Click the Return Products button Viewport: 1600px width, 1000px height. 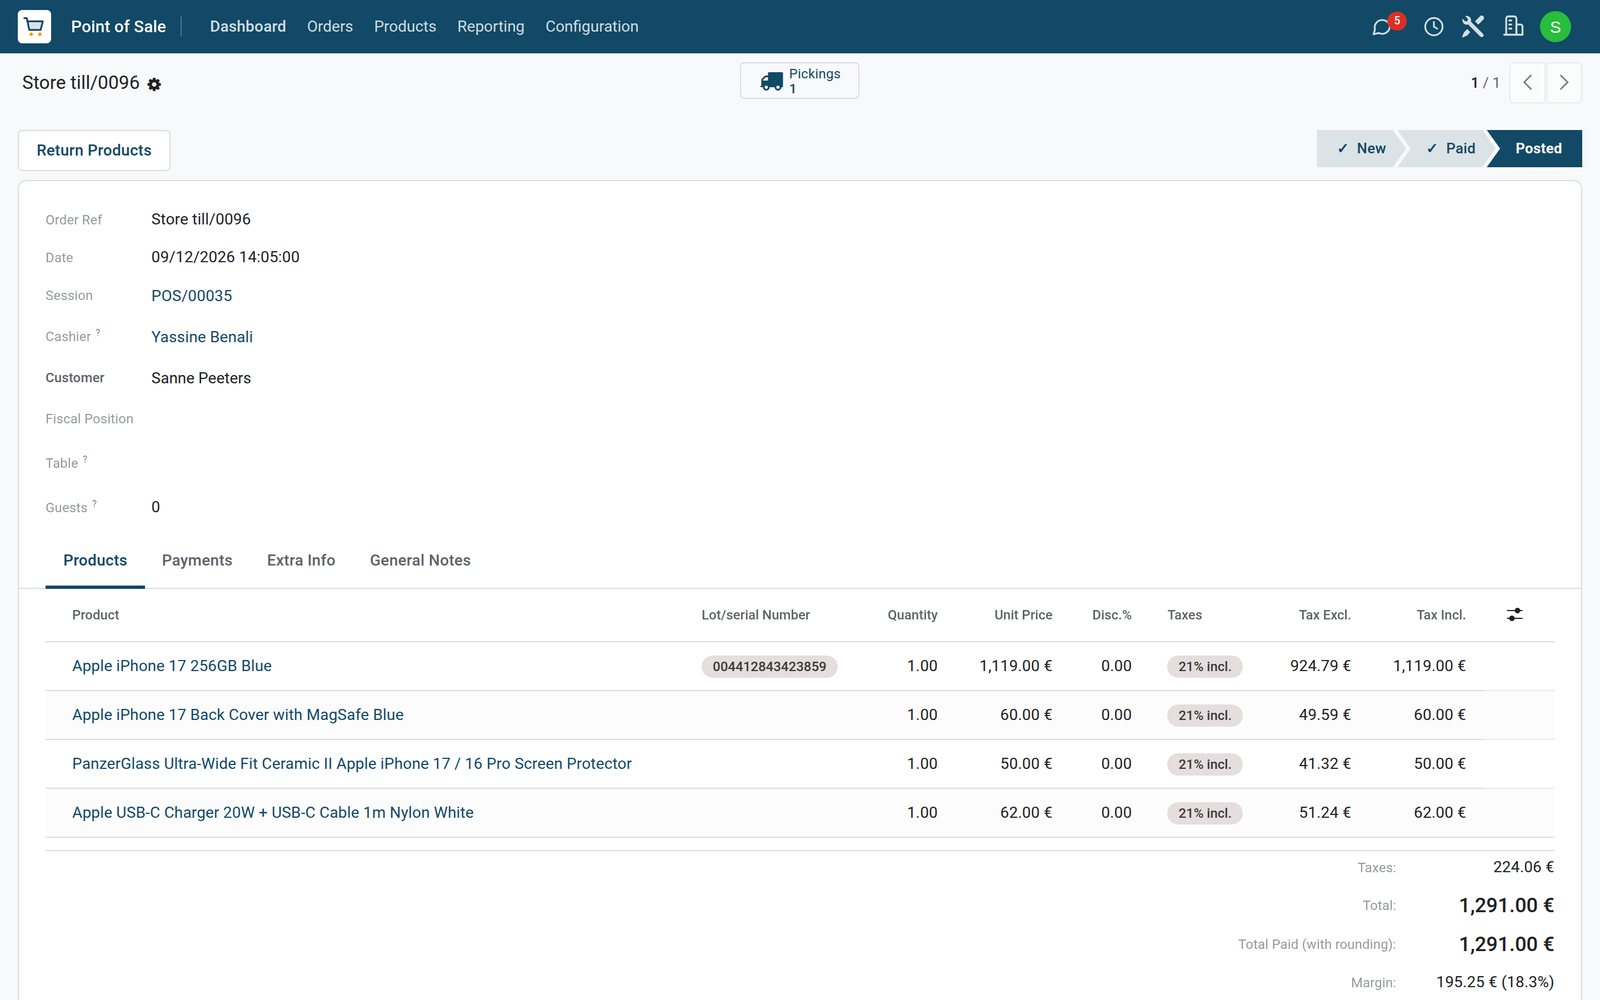(x=94, y=150)
